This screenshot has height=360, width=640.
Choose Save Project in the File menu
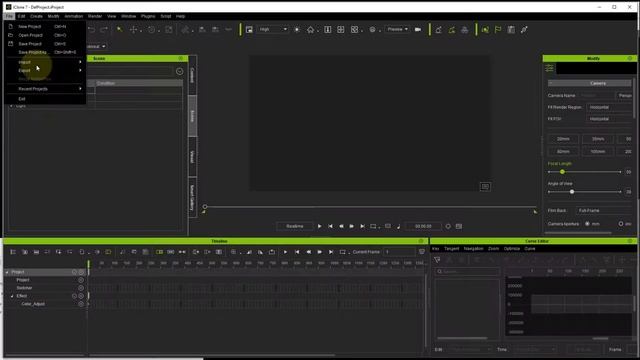pyautogui.click(x=44, y=44)
